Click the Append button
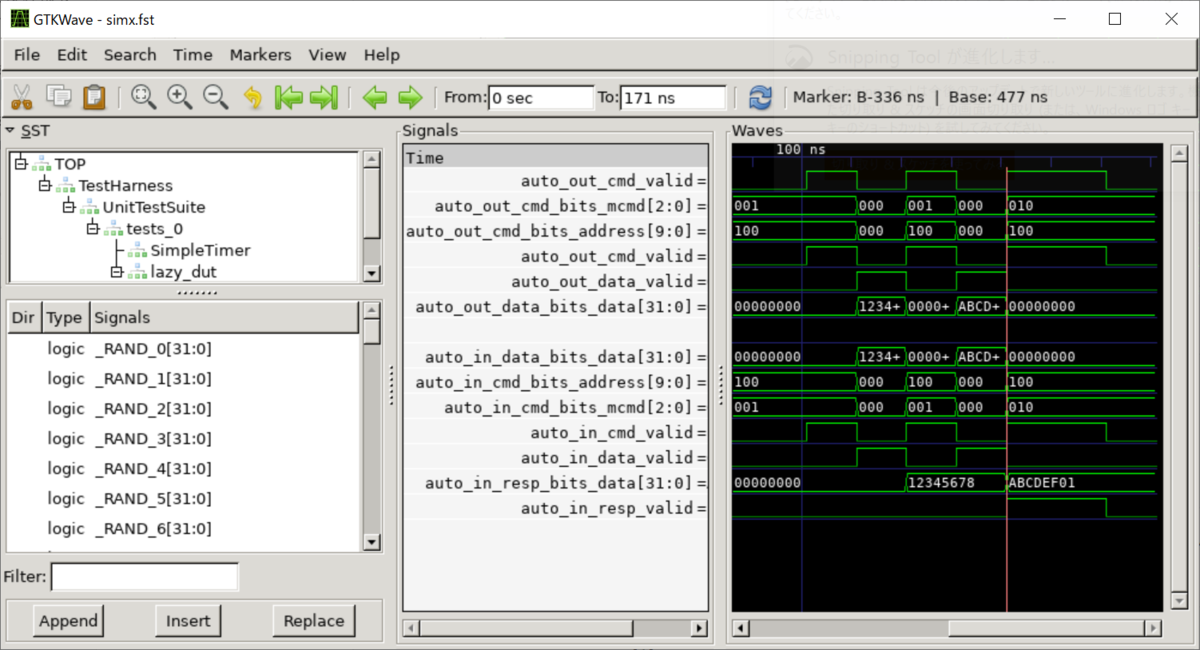 tap(68, 620)
